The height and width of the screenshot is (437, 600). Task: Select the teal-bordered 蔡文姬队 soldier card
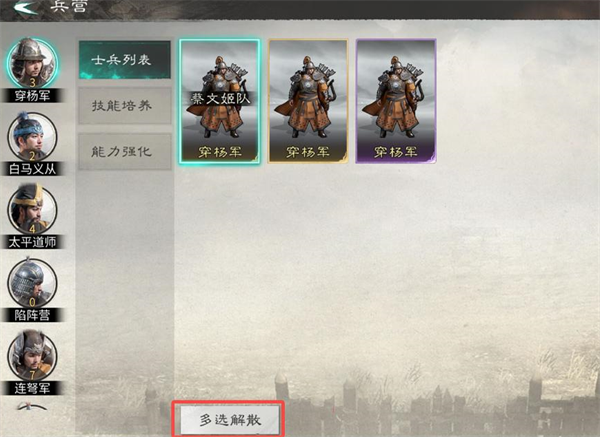tap(220, 101)
